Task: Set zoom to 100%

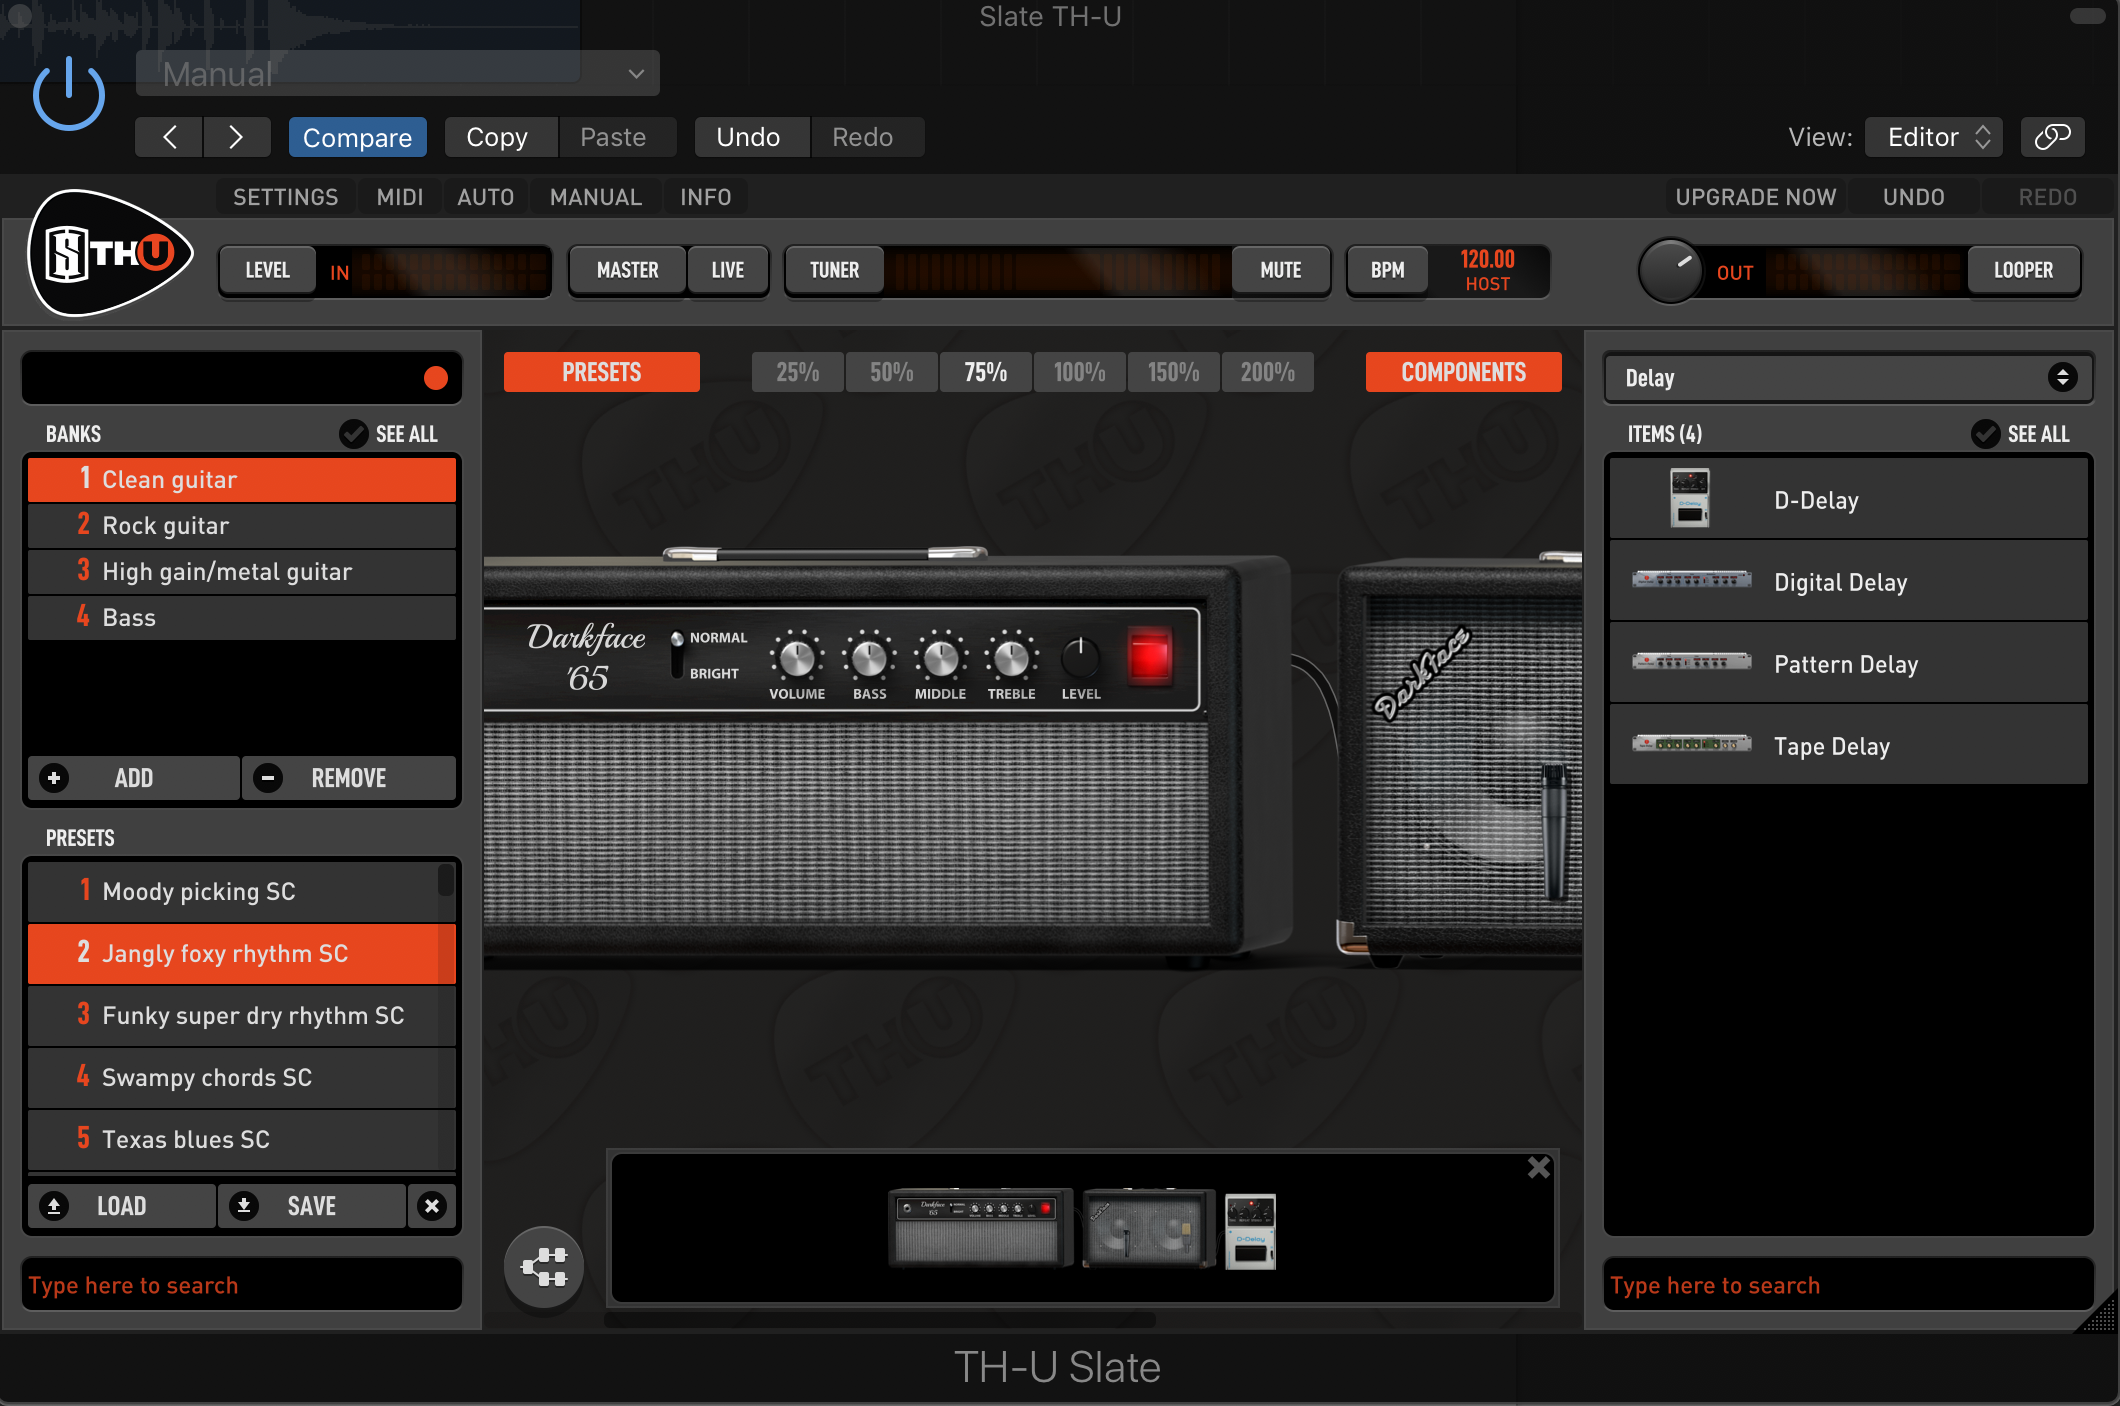Action: tap(1080, 372)
